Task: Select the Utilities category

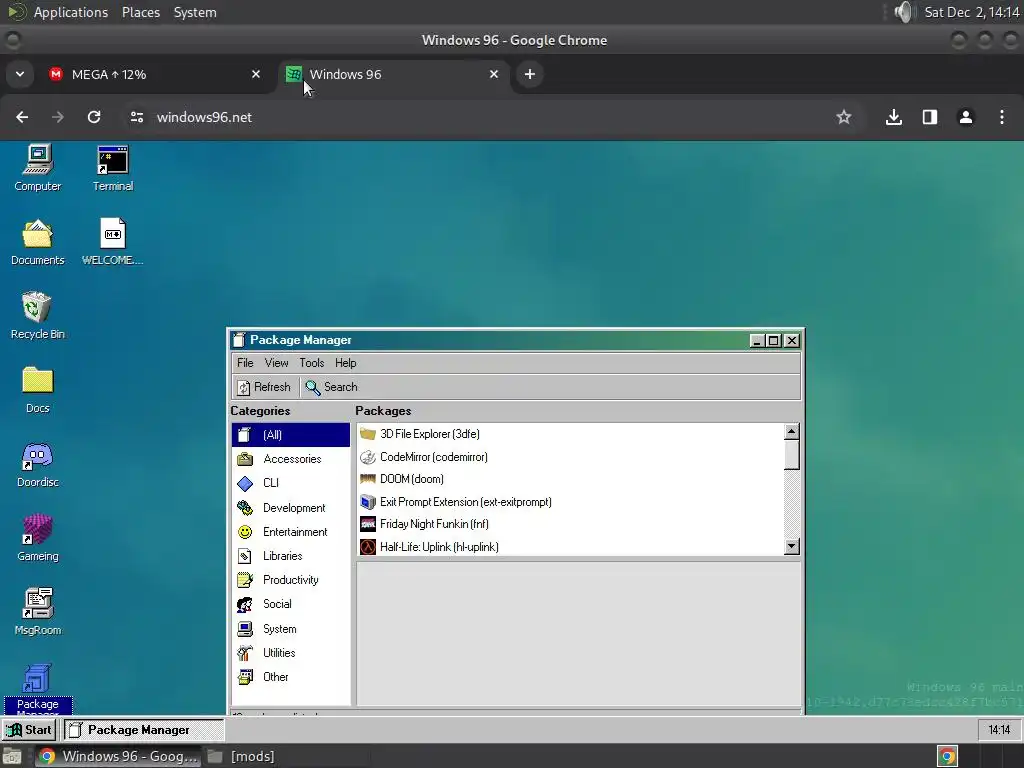Action: pyautogui.click(x=291, y=653)
